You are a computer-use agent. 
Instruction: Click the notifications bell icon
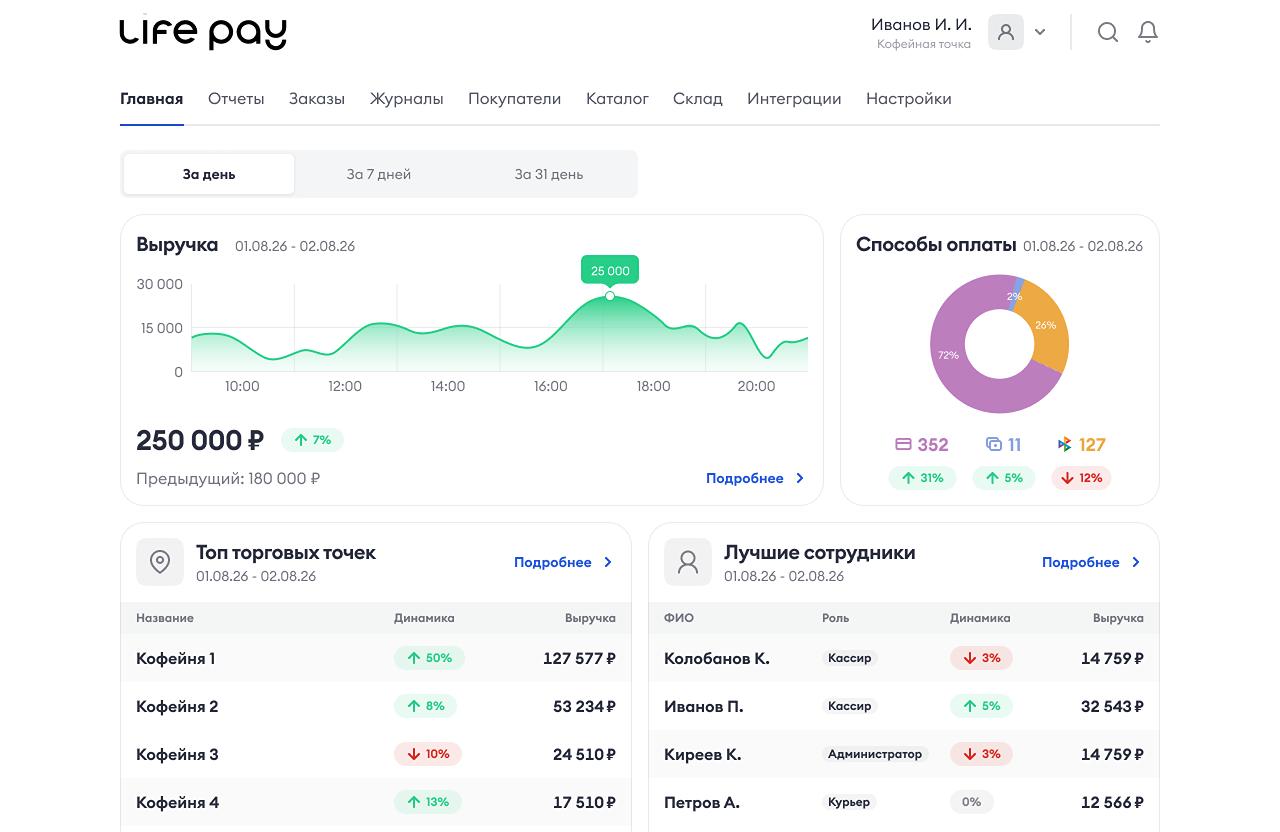pyautogui.click(x=1148, y=33)
